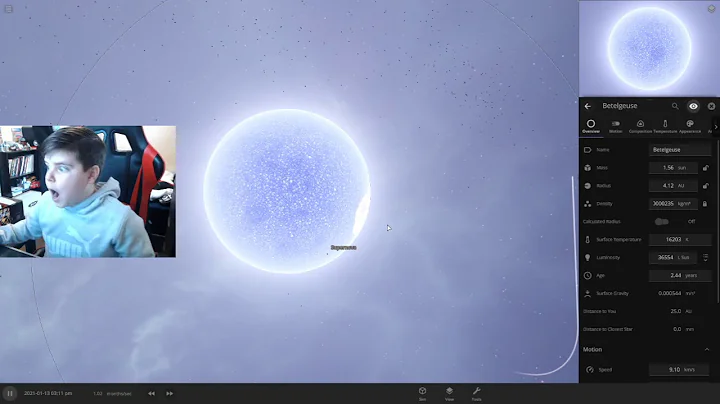Collapse the Motion section chevron

pos(707,350)
